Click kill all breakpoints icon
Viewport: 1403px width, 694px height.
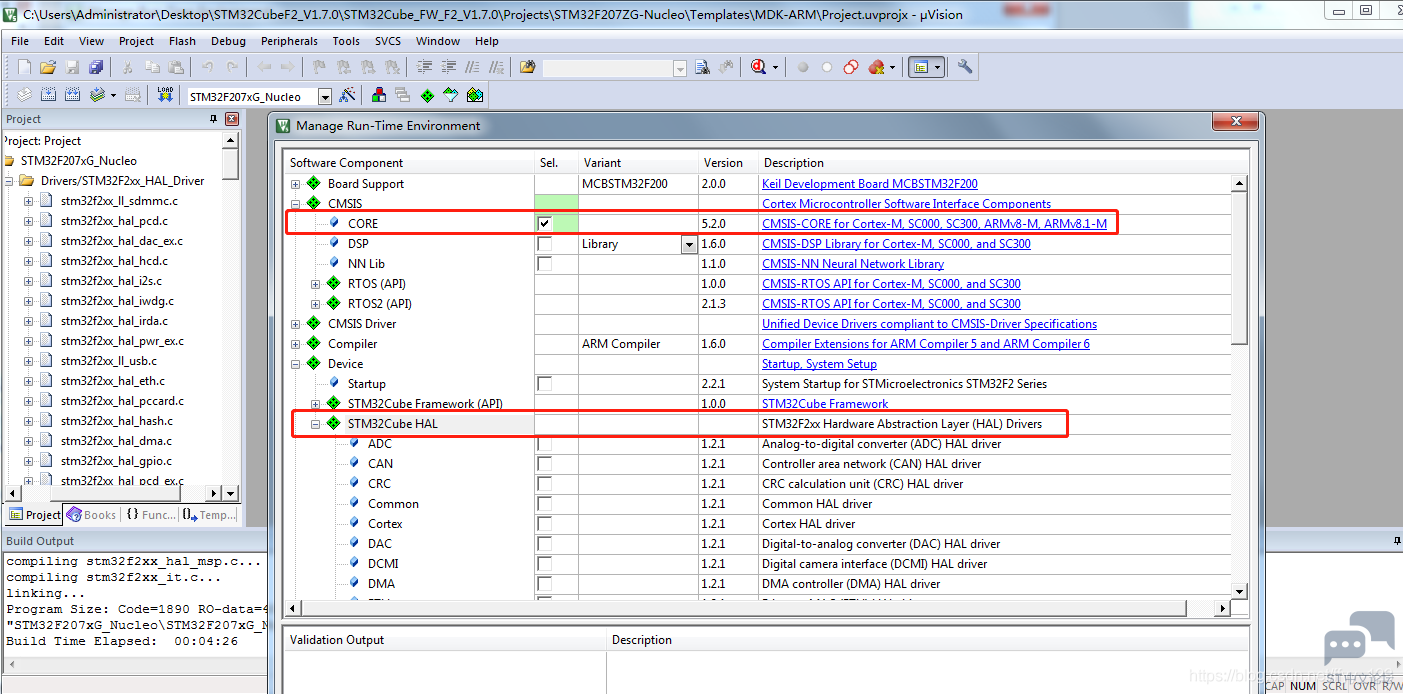click(877, 67)
